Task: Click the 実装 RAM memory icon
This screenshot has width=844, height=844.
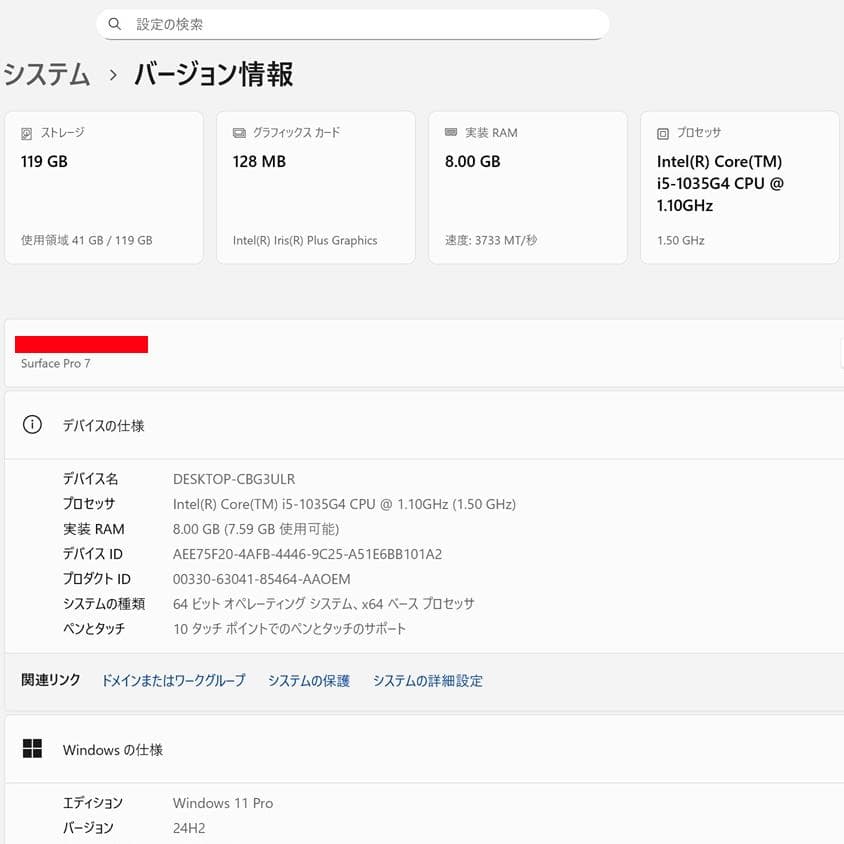Action: pos(450,132)
